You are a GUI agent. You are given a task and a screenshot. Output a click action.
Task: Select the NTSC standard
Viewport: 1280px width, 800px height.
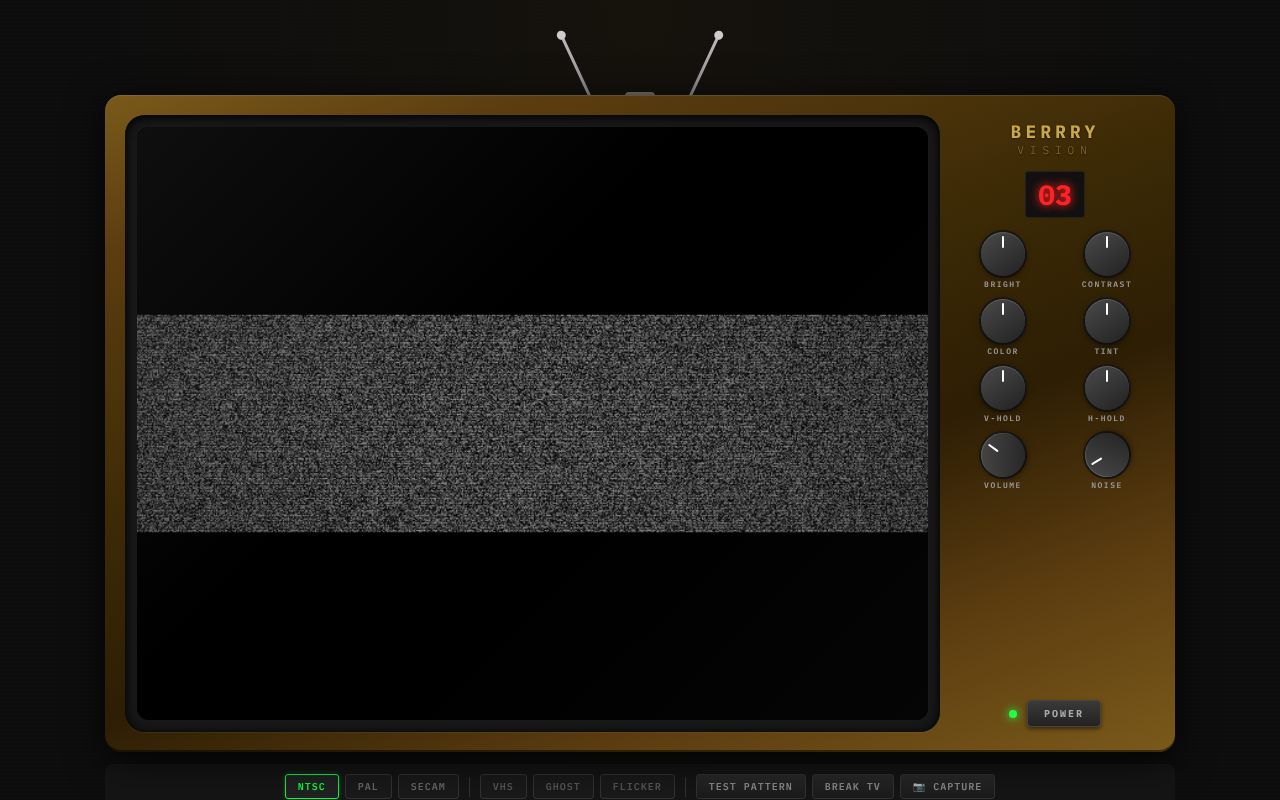(311, 786)
